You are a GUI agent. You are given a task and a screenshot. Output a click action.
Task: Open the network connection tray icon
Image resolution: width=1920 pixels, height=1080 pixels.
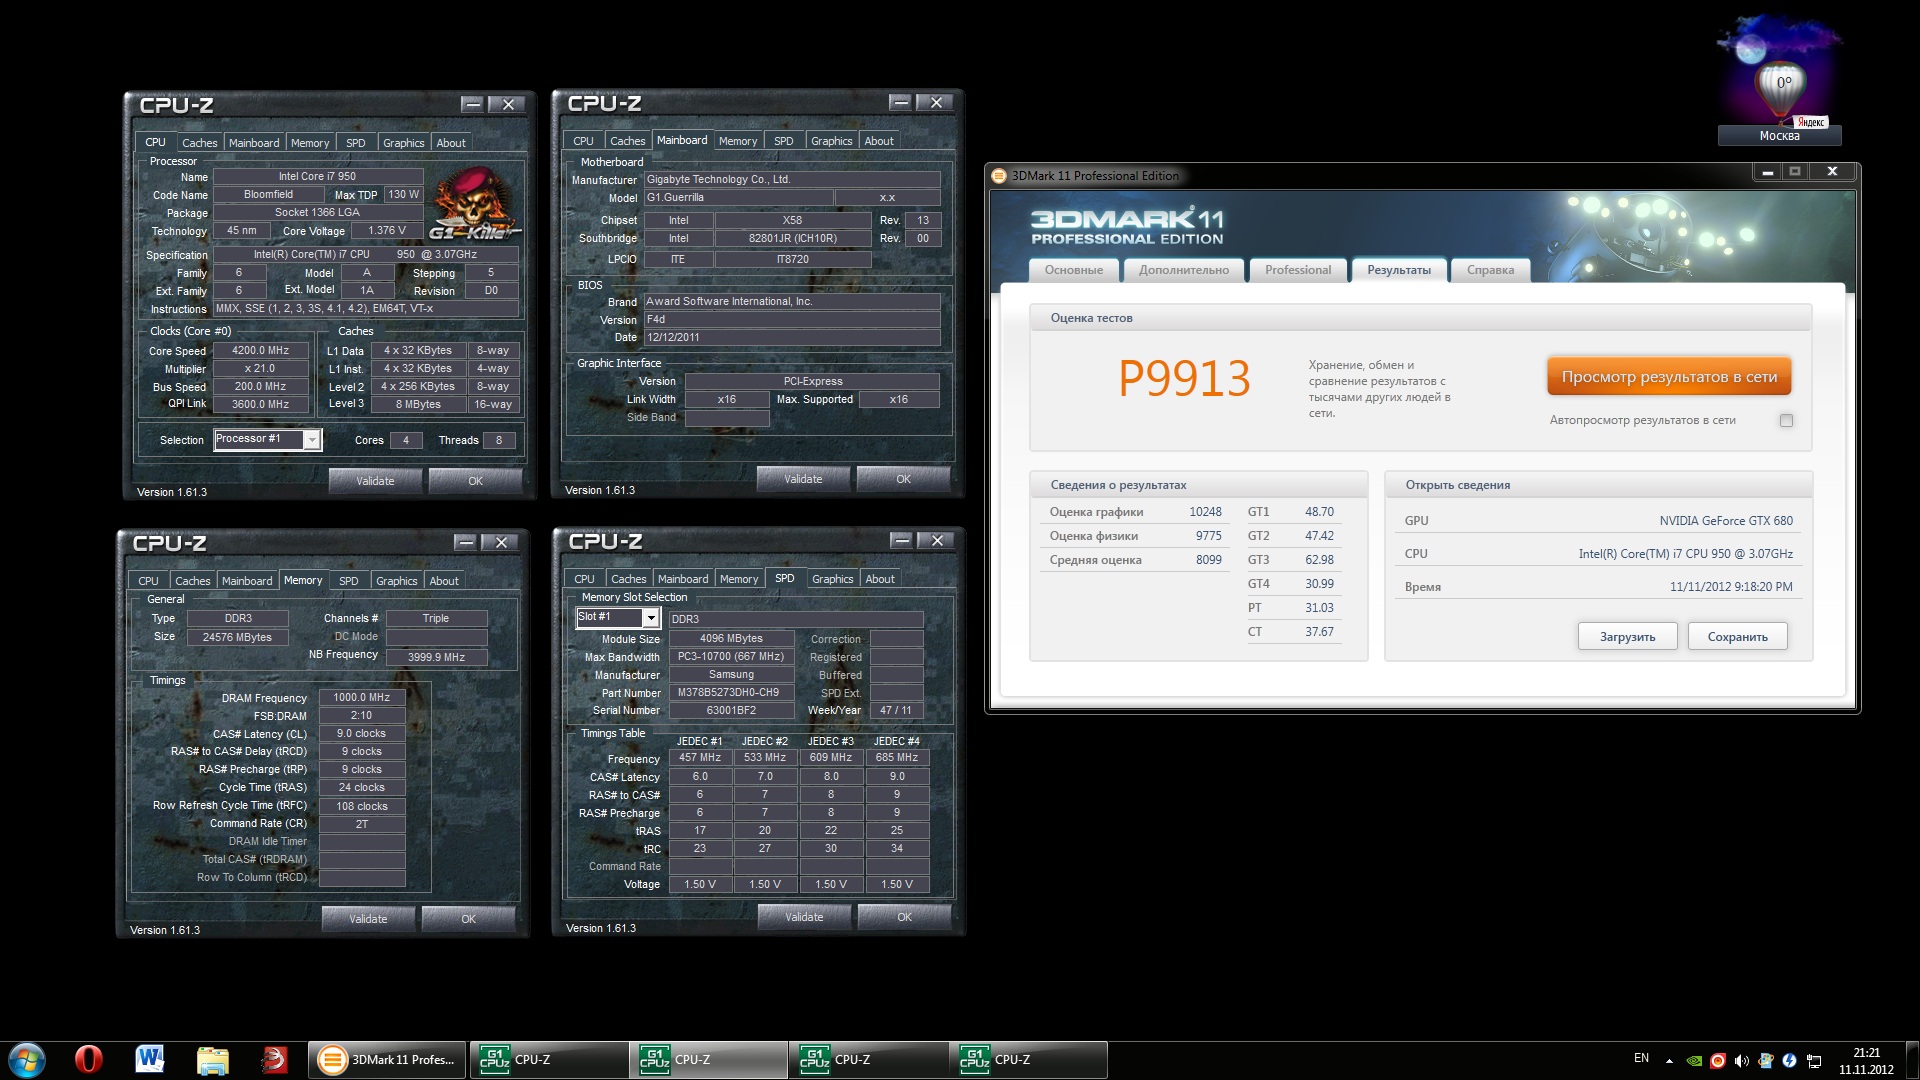tap(1814, 1060)
